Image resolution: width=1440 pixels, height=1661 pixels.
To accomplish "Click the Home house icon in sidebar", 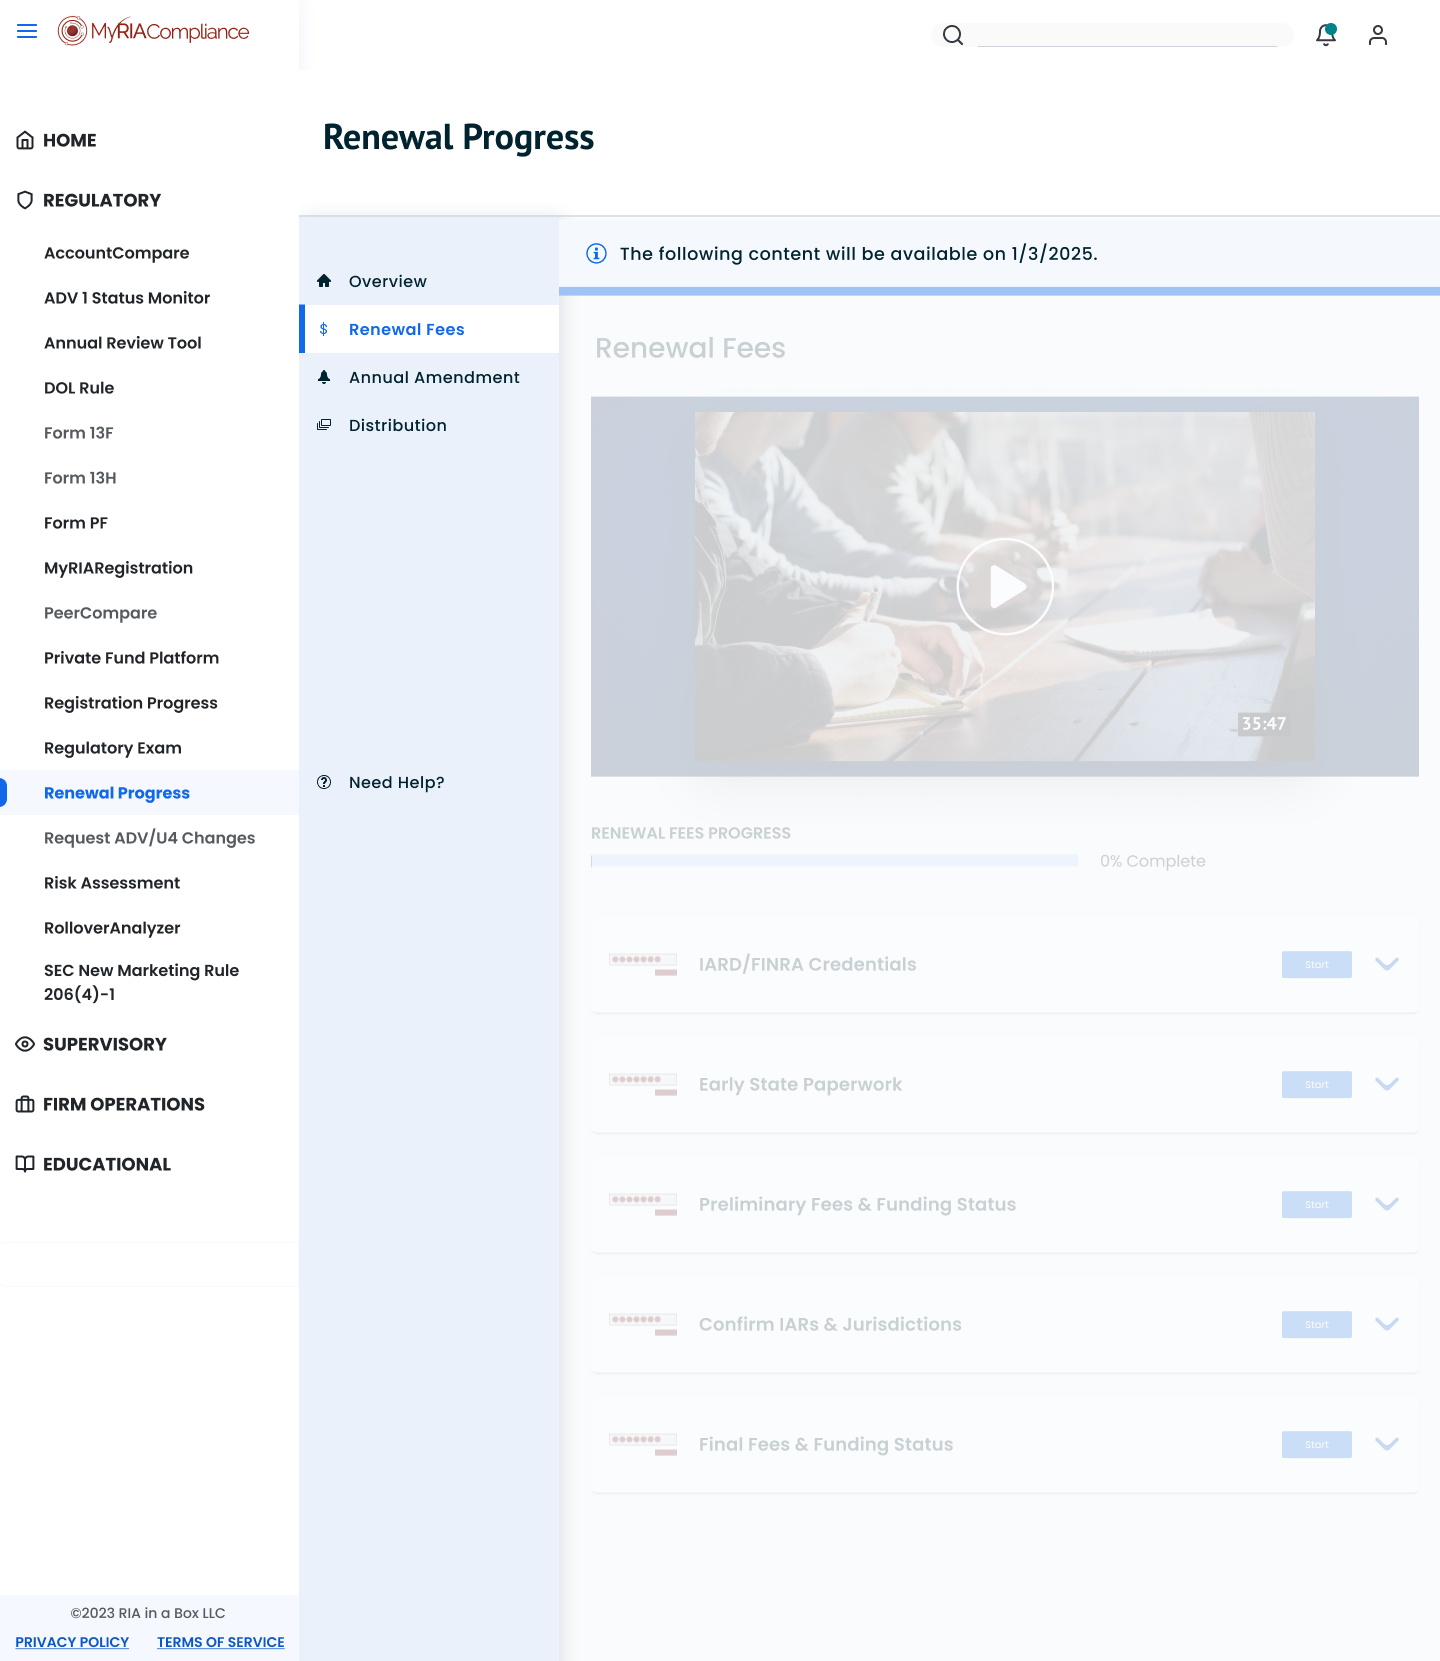I will pos(25,140).
